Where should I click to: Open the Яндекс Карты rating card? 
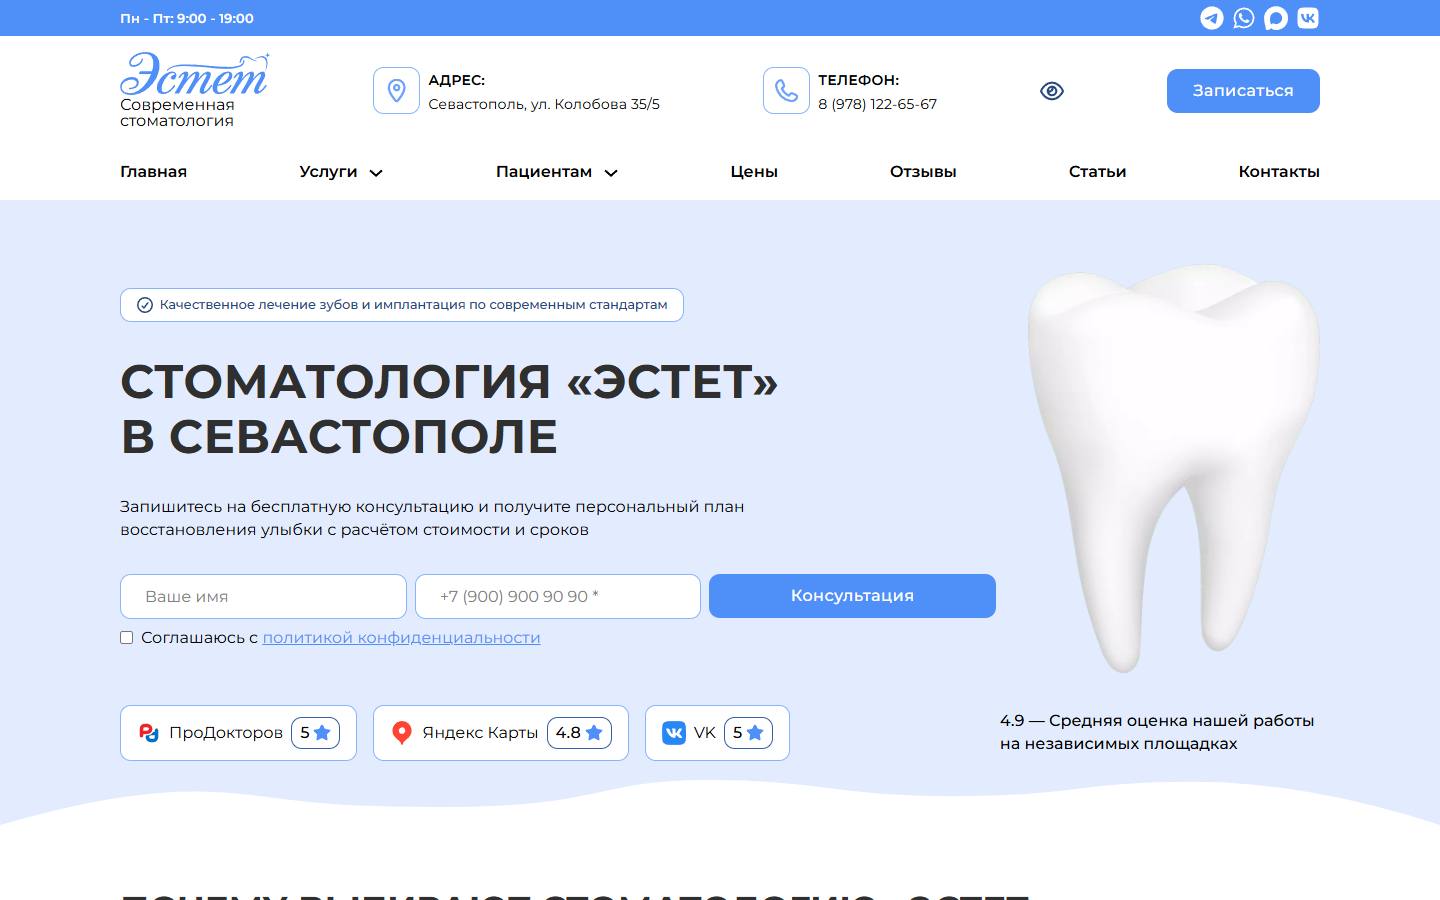pos(501,733)
